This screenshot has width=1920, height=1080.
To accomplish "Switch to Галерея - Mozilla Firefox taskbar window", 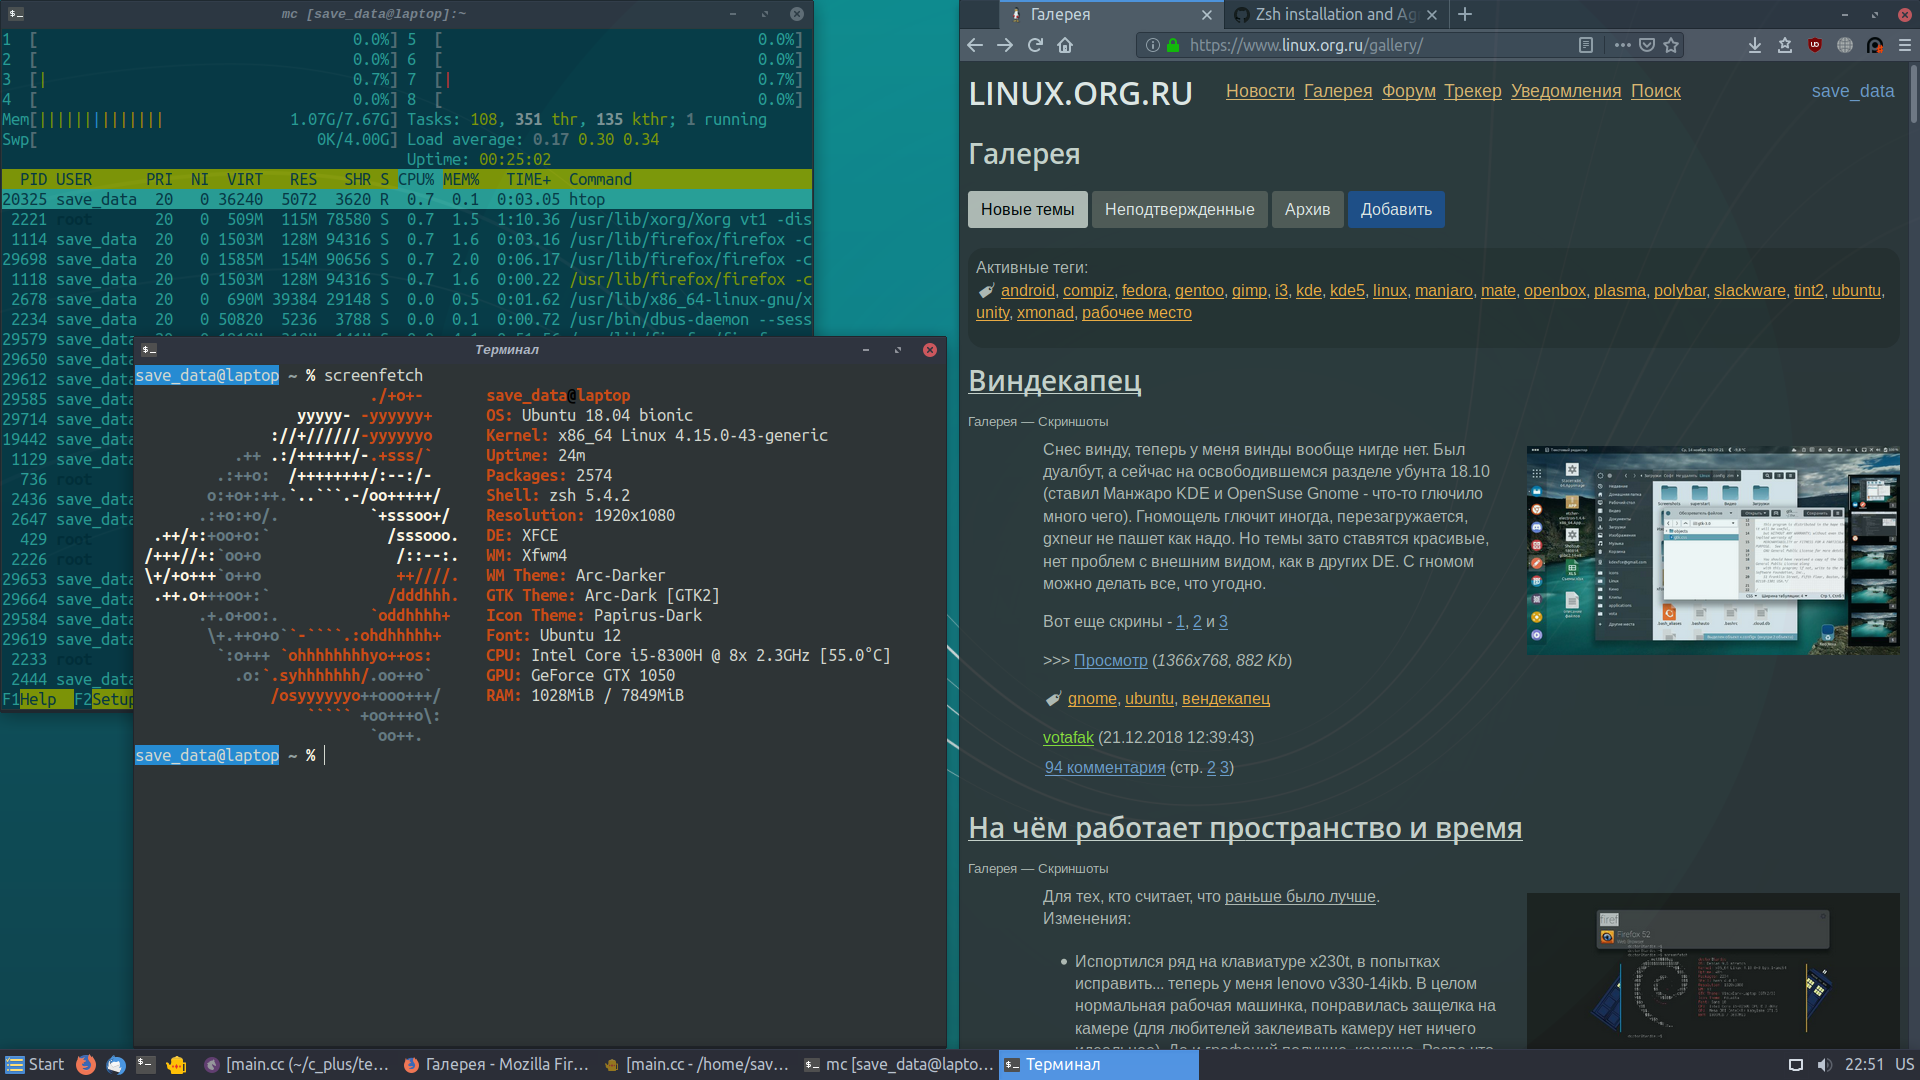I will tap(497, 1065).
